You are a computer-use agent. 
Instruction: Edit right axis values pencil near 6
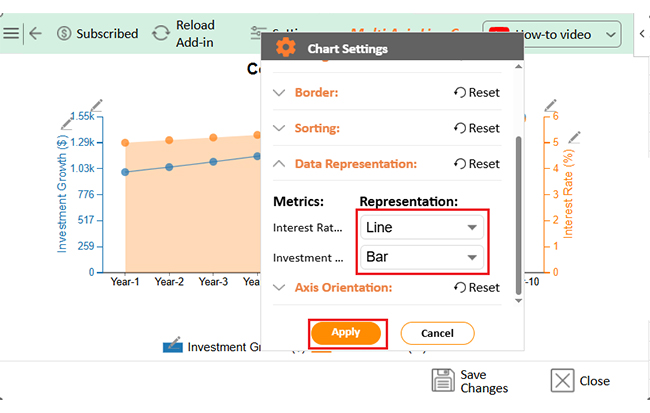point(551,105)
